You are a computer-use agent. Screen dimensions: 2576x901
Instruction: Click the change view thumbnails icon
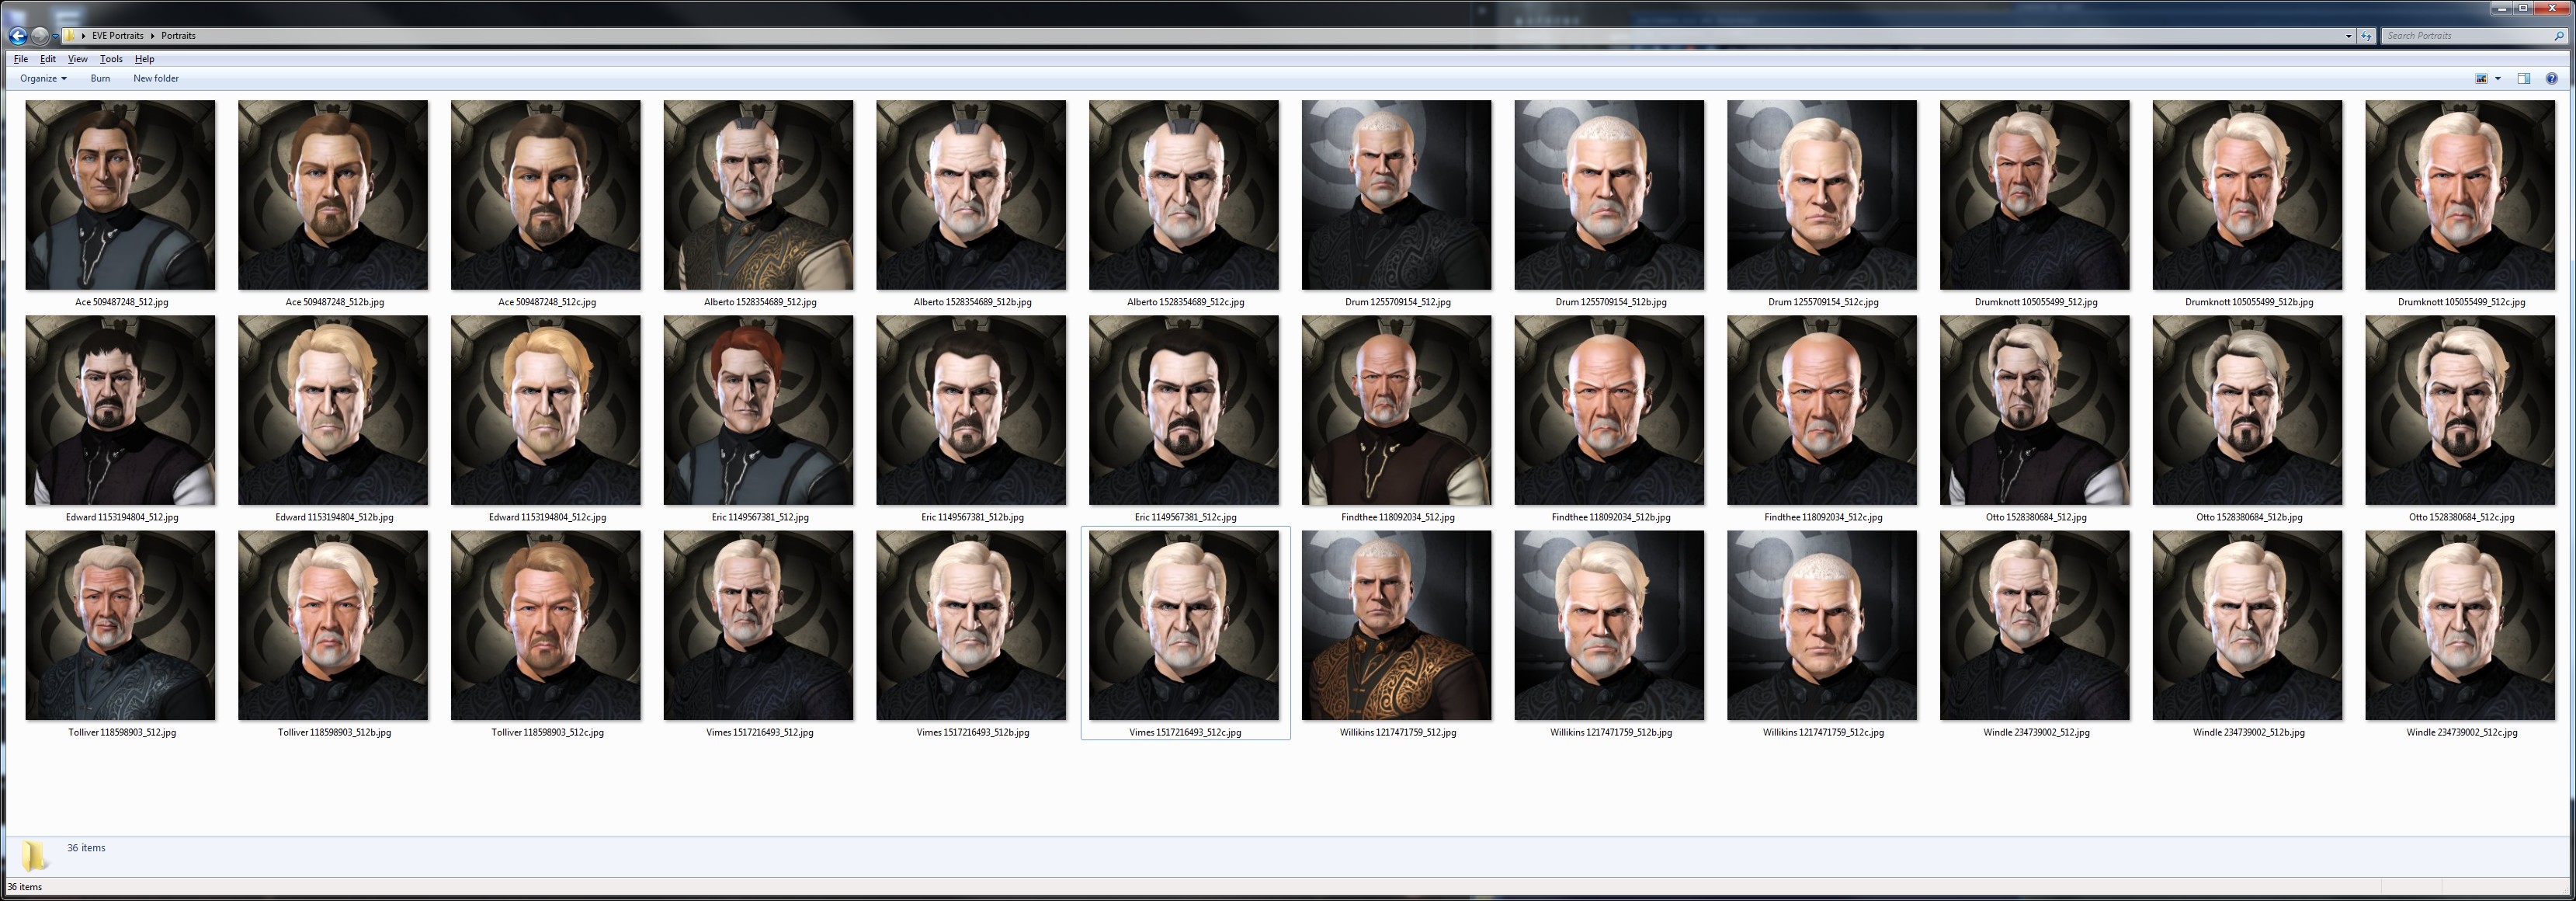2481,78
